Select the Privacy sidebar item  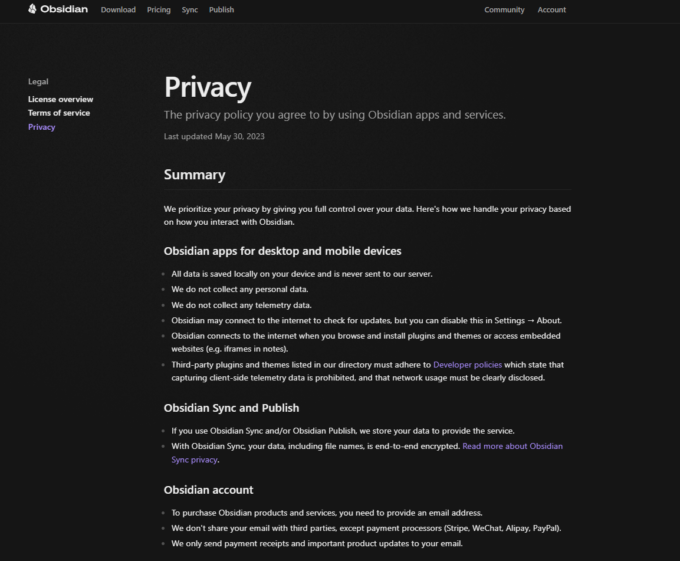pyautogui.click(x=42, y=127)
